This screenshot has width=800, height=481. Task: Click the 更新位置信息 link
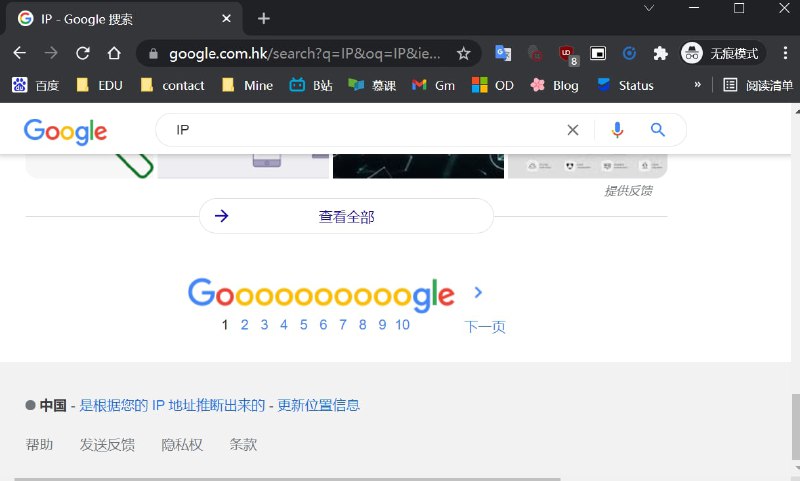coord(318,406)
